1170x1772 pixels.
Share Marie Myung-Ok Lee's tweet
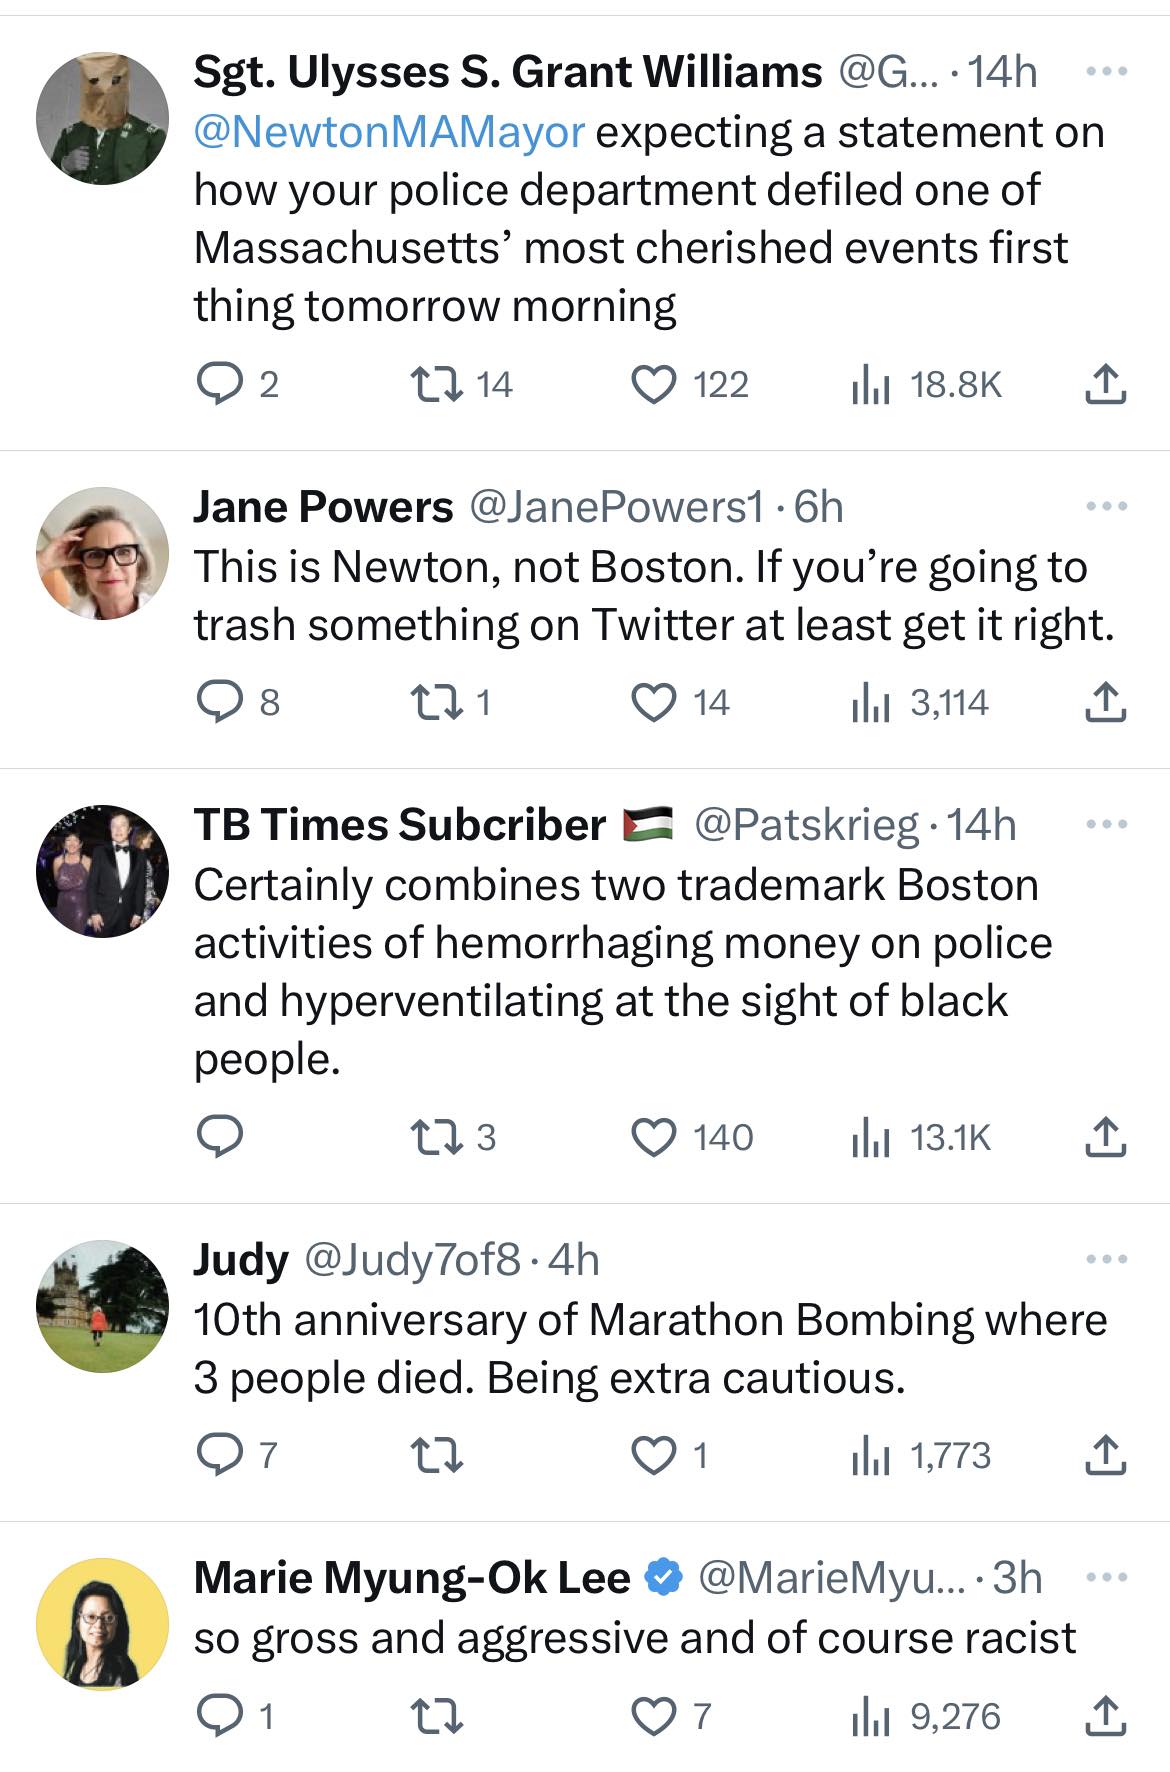click(x=1105, y=1716)
